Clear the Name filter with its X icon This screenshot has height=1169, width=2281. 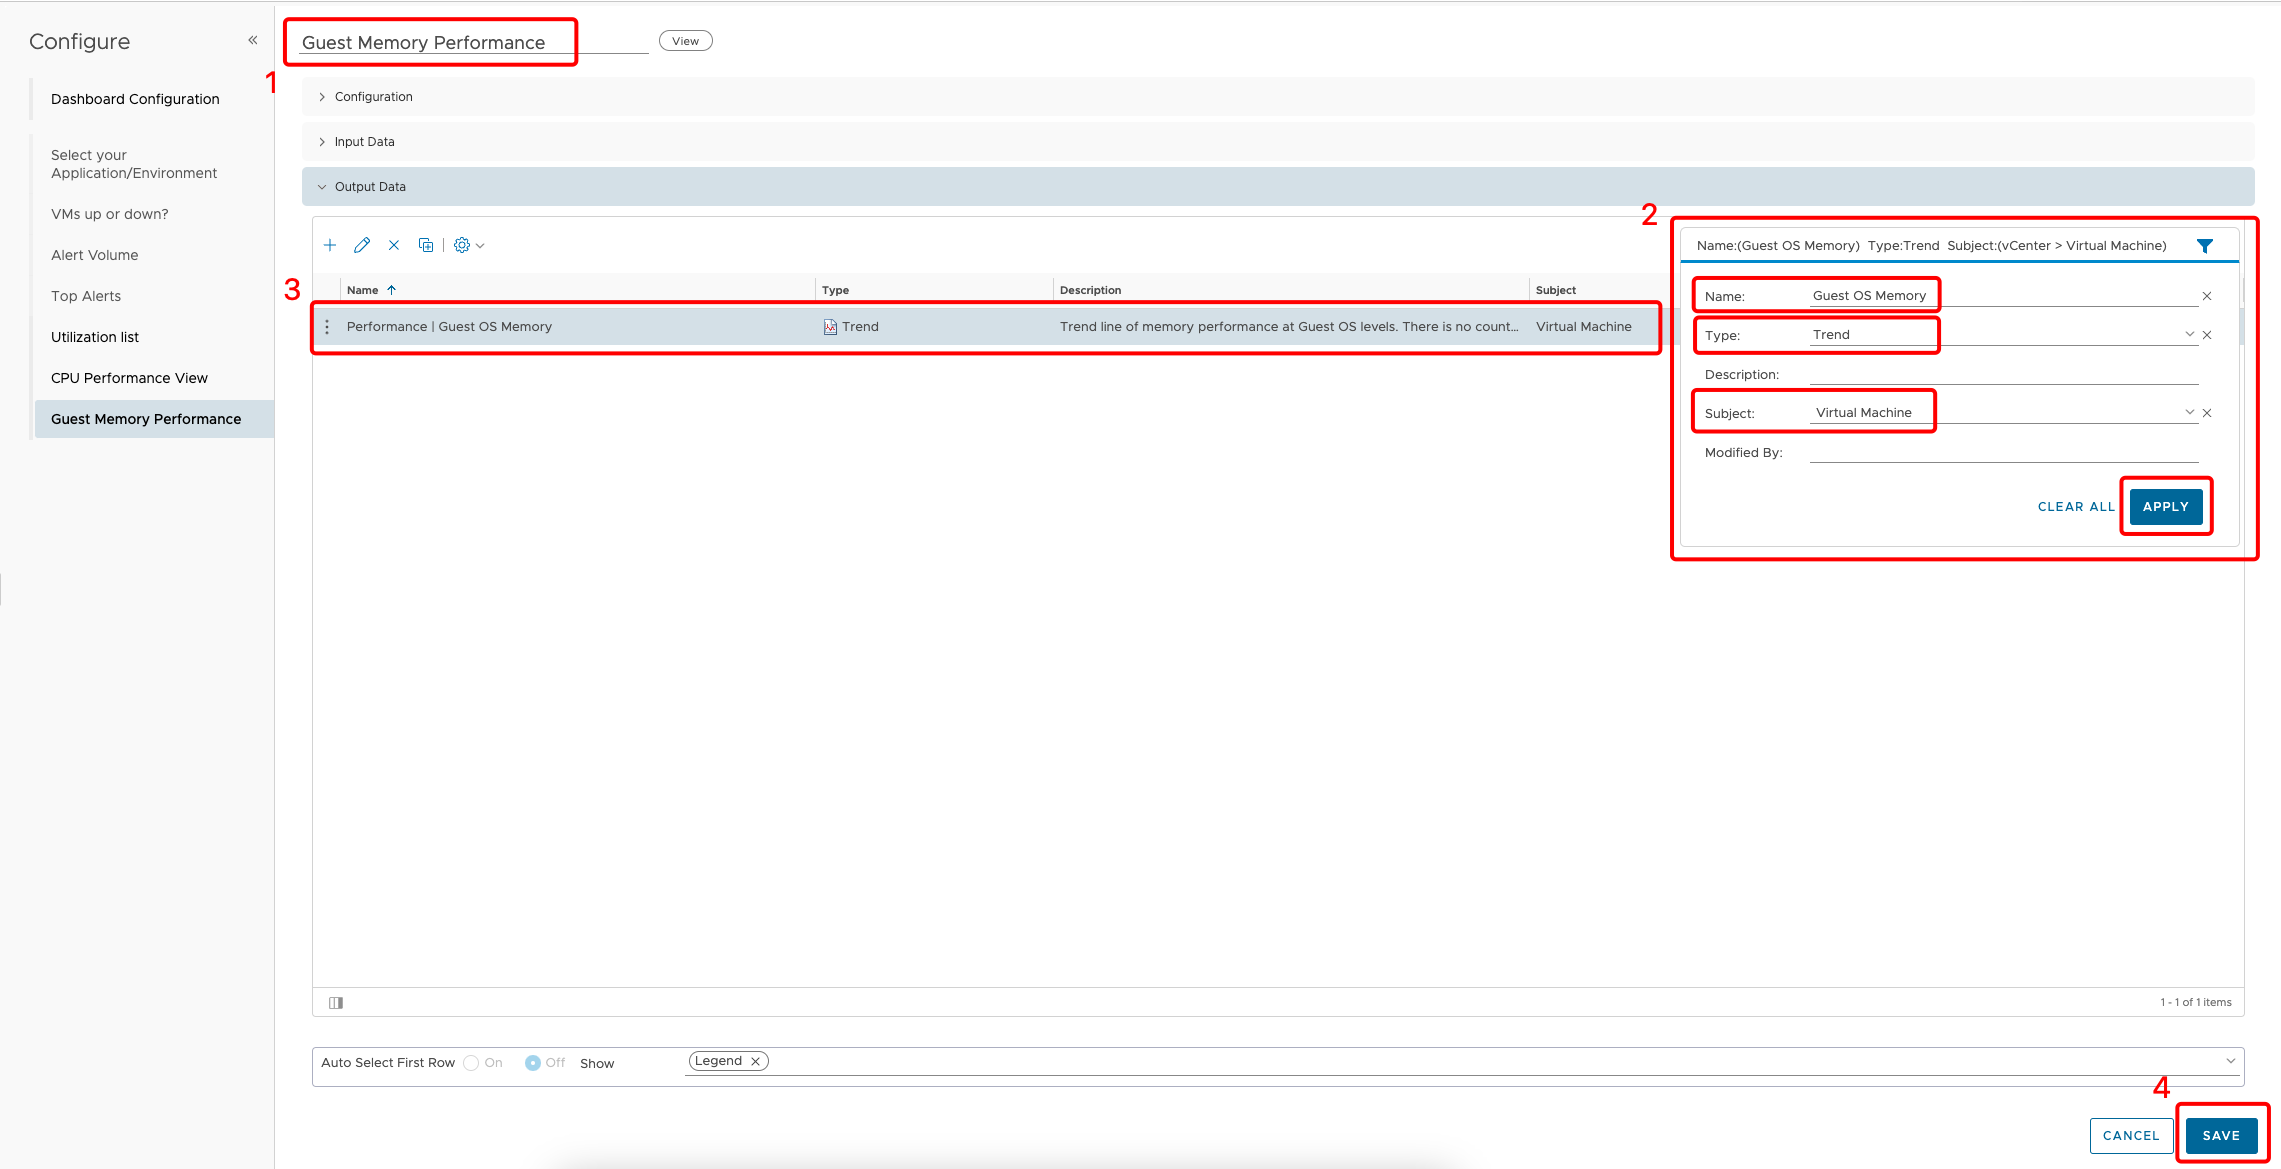pos(2206,295)
